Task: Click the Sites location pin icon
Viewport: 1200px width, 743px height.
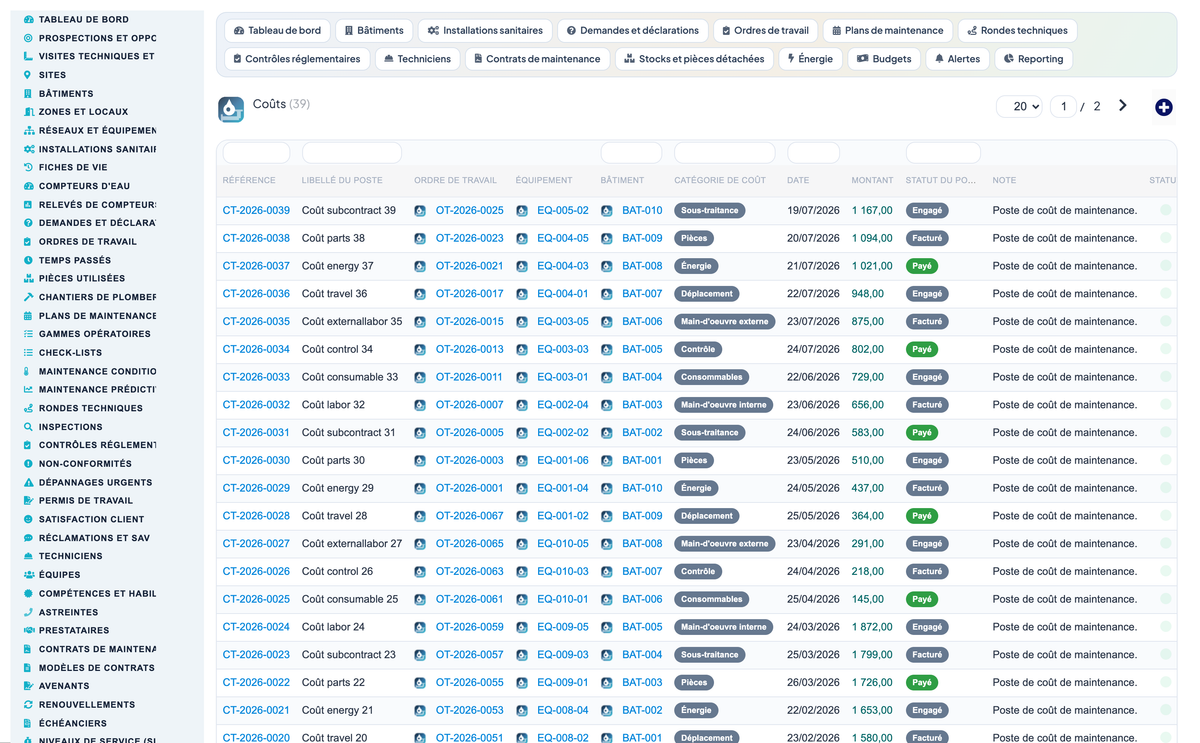Action: (28, 75)
